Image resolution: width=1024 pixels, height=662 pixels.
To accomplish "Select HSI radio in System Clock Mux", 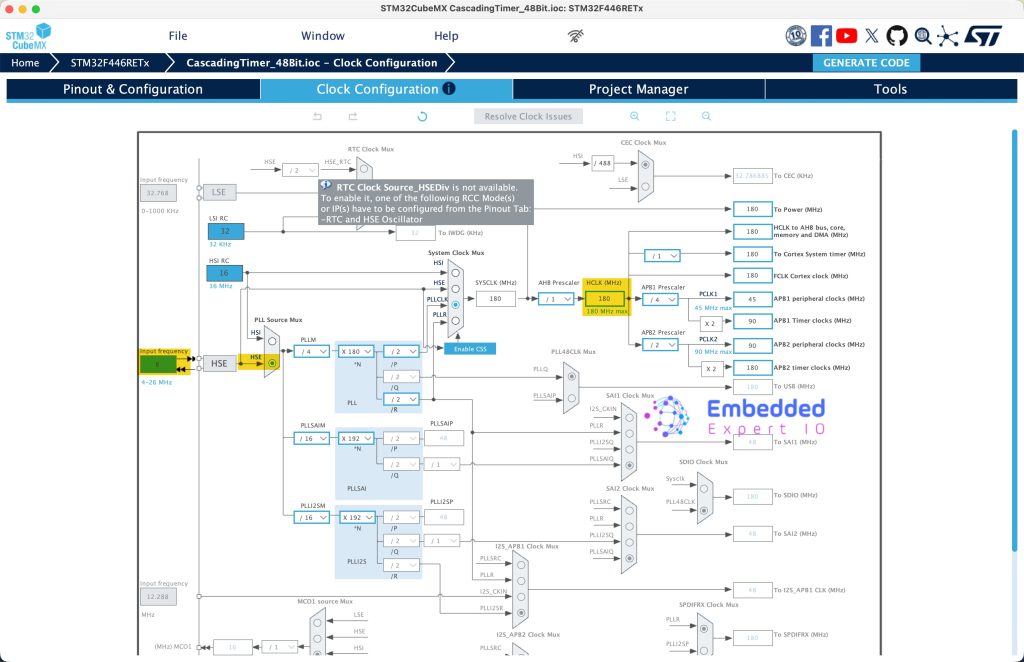I will pos(456,271).
